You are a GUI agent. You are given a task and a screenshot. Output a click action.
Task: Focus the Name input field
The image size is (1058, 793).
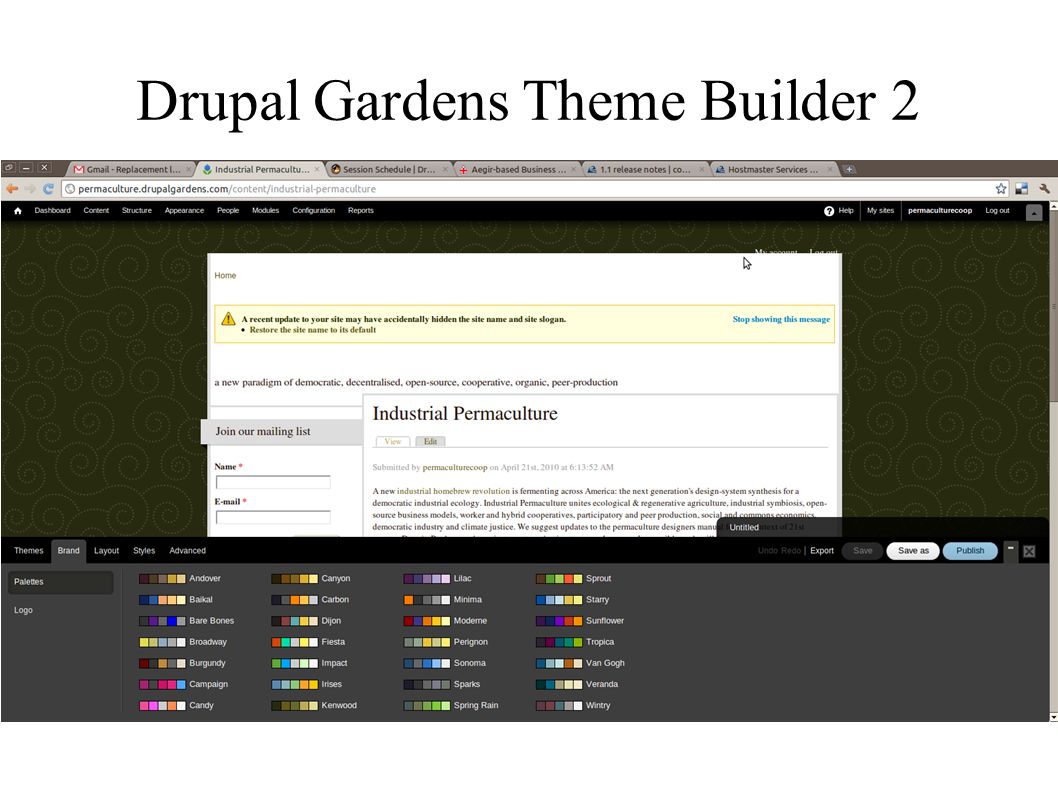[x=273, y=482]
